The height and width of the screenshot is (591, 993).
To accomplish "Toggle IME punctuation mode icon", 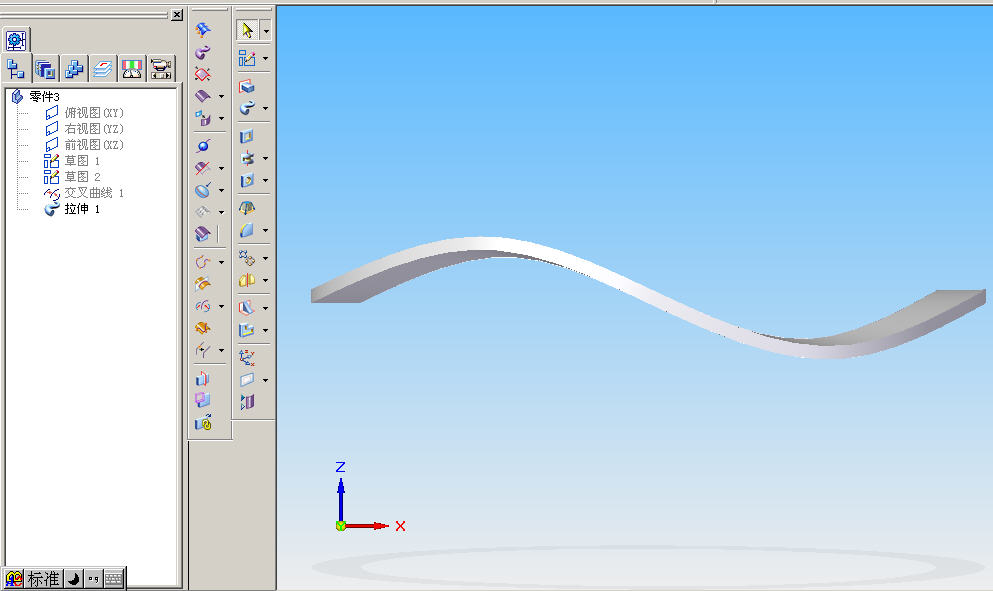I will (93, 578).
